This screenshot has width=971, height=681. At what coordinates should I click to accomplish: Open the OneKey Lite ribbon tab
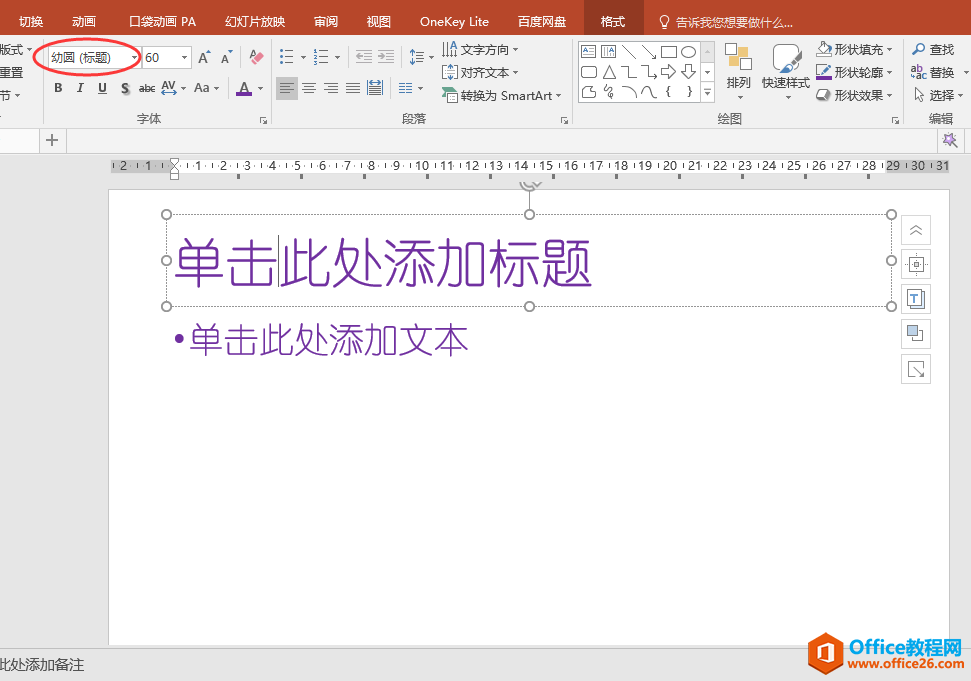click(453, 20)
